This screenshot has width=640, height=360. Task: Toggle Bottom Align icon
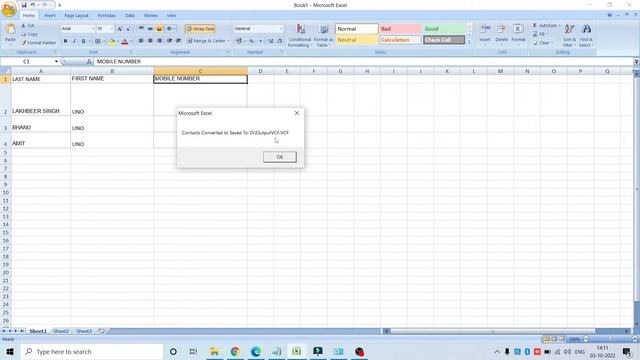pyautogui.click(x=159, y=29)
